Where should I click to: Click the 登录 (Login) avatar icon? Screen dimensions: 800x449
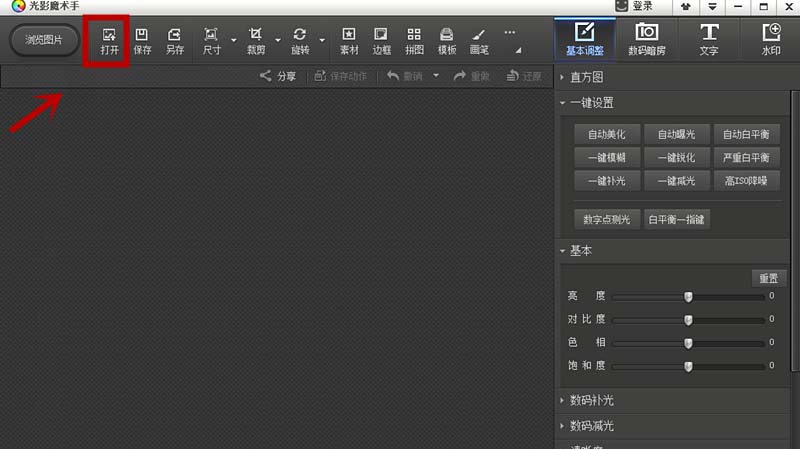pyautogui.click(x=621, y=6)
